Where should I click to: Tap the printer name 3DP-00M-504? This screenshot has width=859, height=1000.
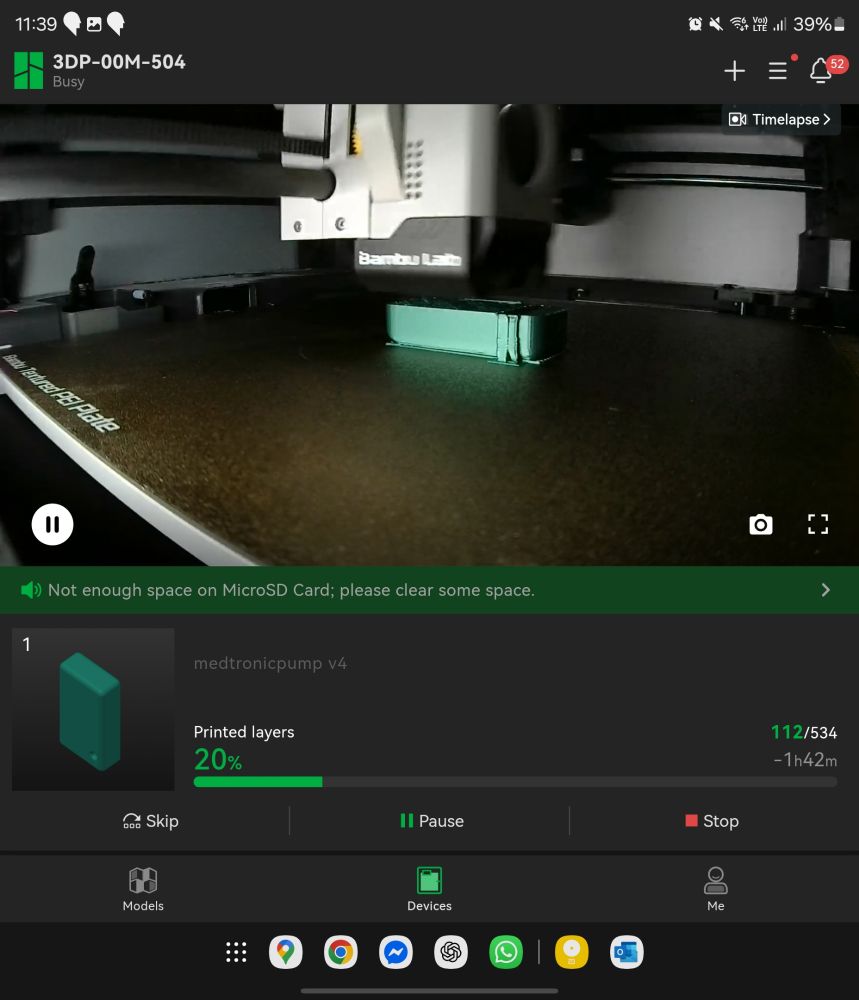pos(119,62)
